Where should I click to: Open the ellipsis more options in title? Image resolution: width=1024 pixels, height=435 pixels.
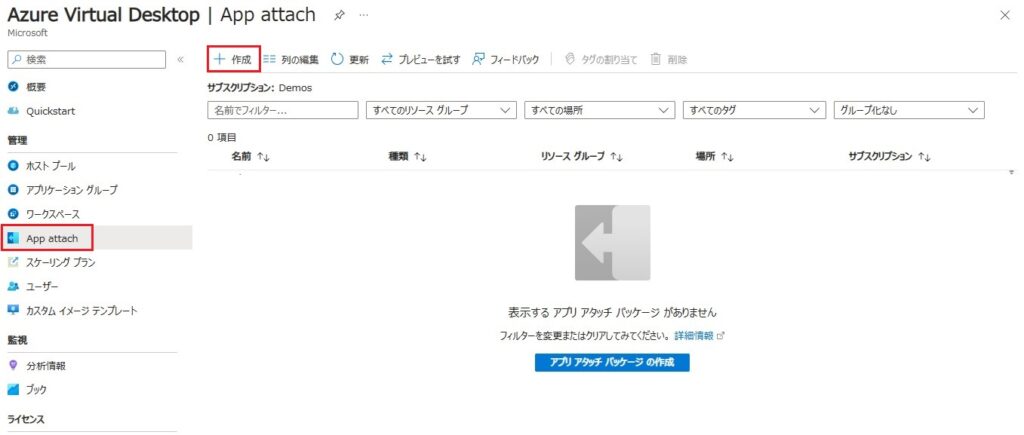tap(364, 15)
